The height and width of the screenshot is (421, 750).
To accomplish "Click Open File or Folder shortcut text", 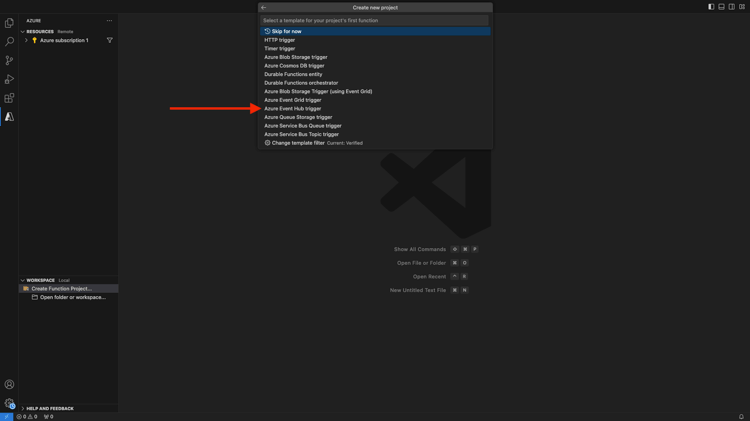I will coord(421,263).
